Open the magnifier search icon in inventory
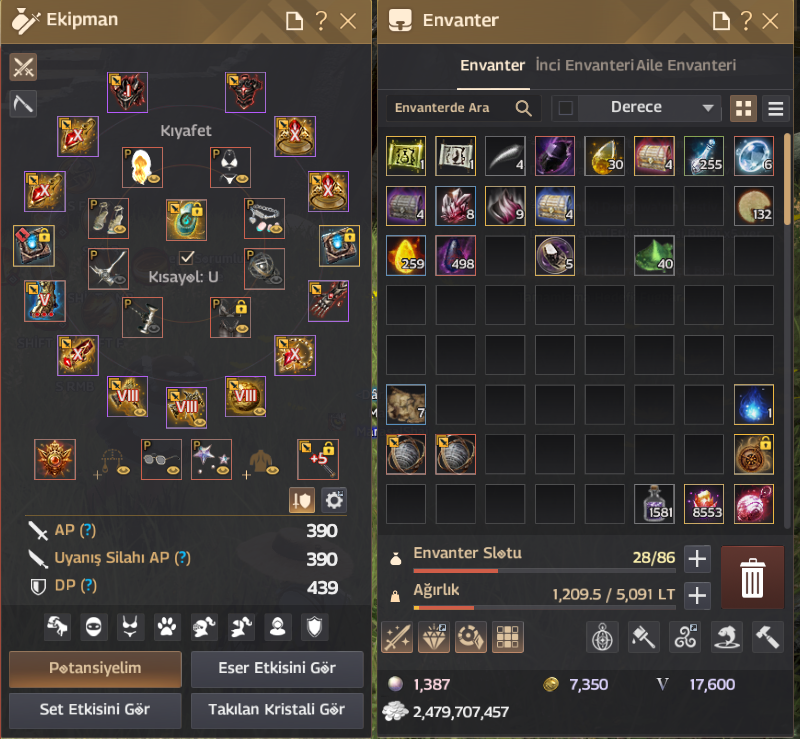 click(523, 108)
